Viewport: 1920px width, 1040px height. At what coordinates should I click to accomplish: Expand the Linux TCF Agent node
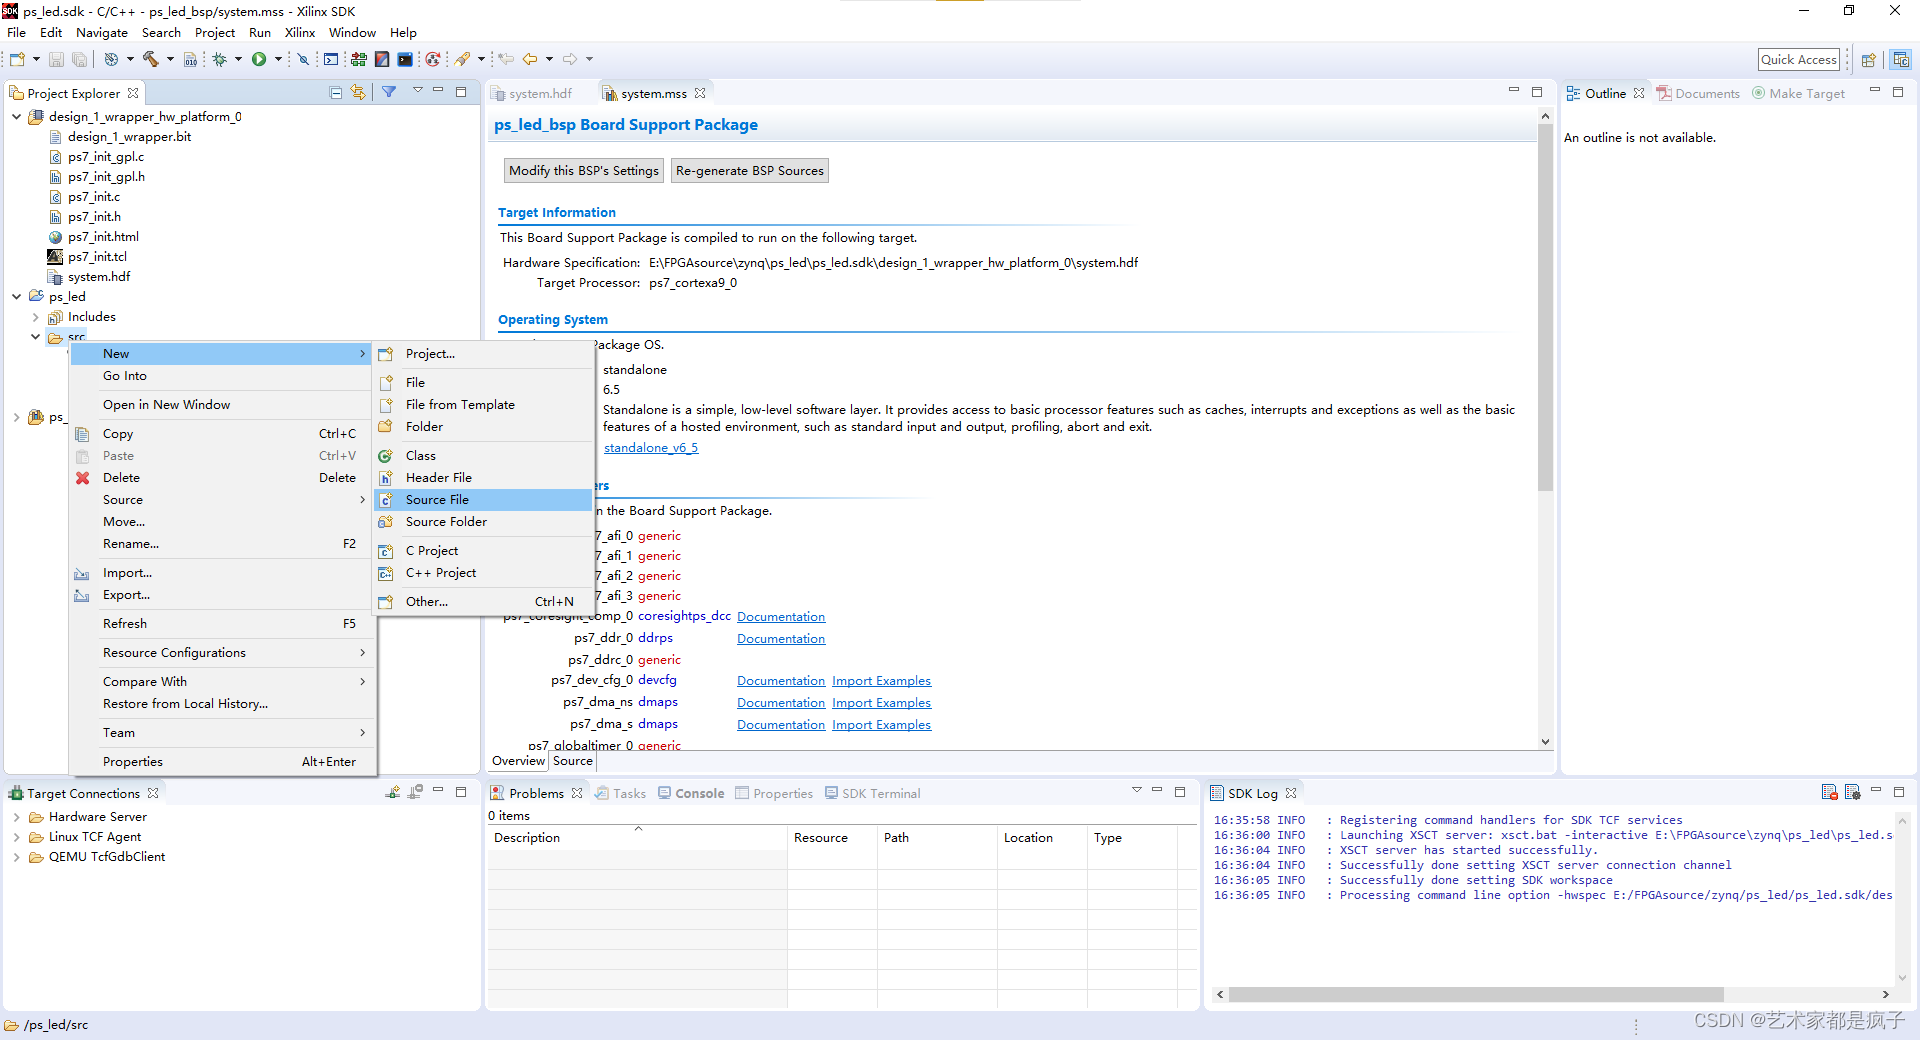[16, 837]
